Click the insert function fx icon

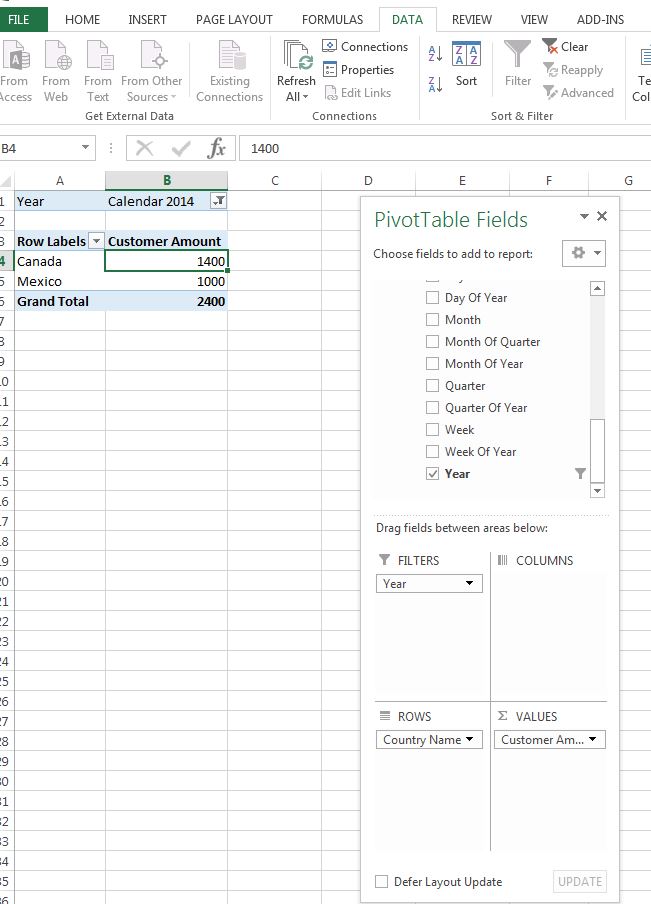(x=216, y=149)
